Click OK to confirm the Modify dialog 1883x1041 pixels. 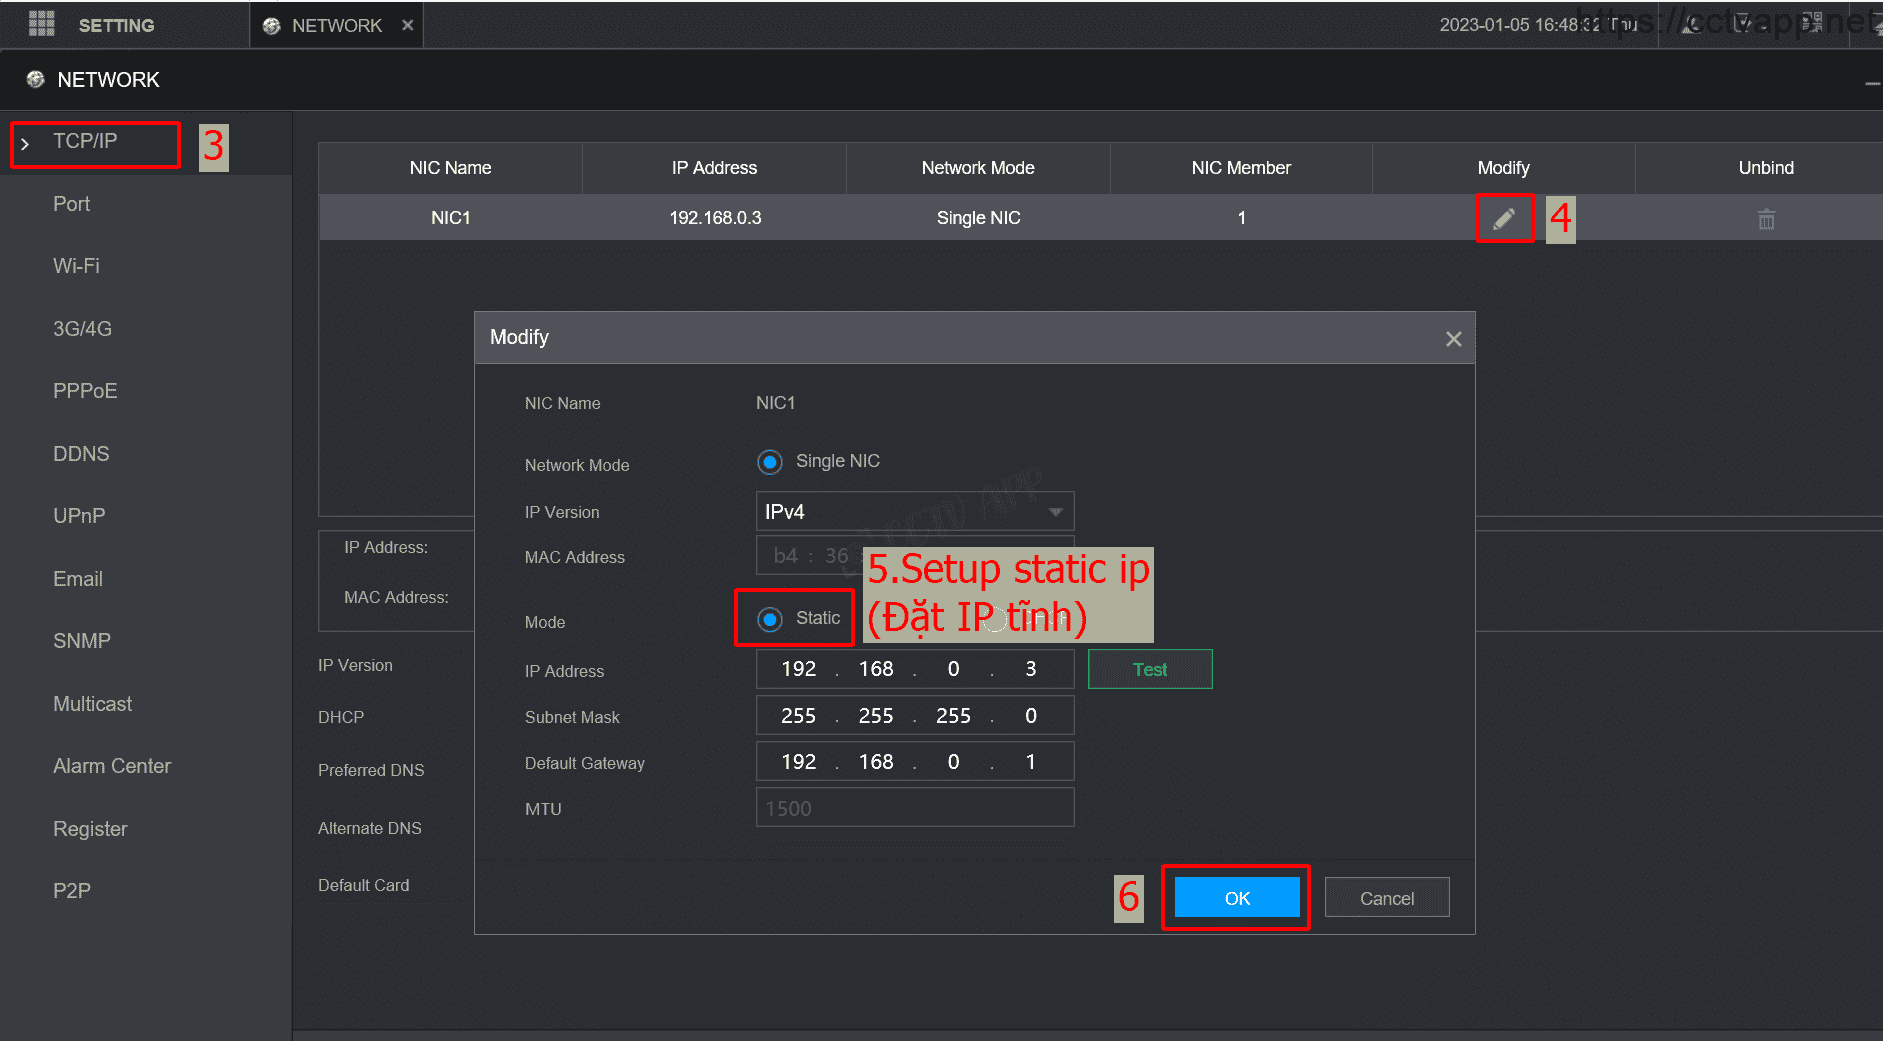click(x=1236, y=898)
